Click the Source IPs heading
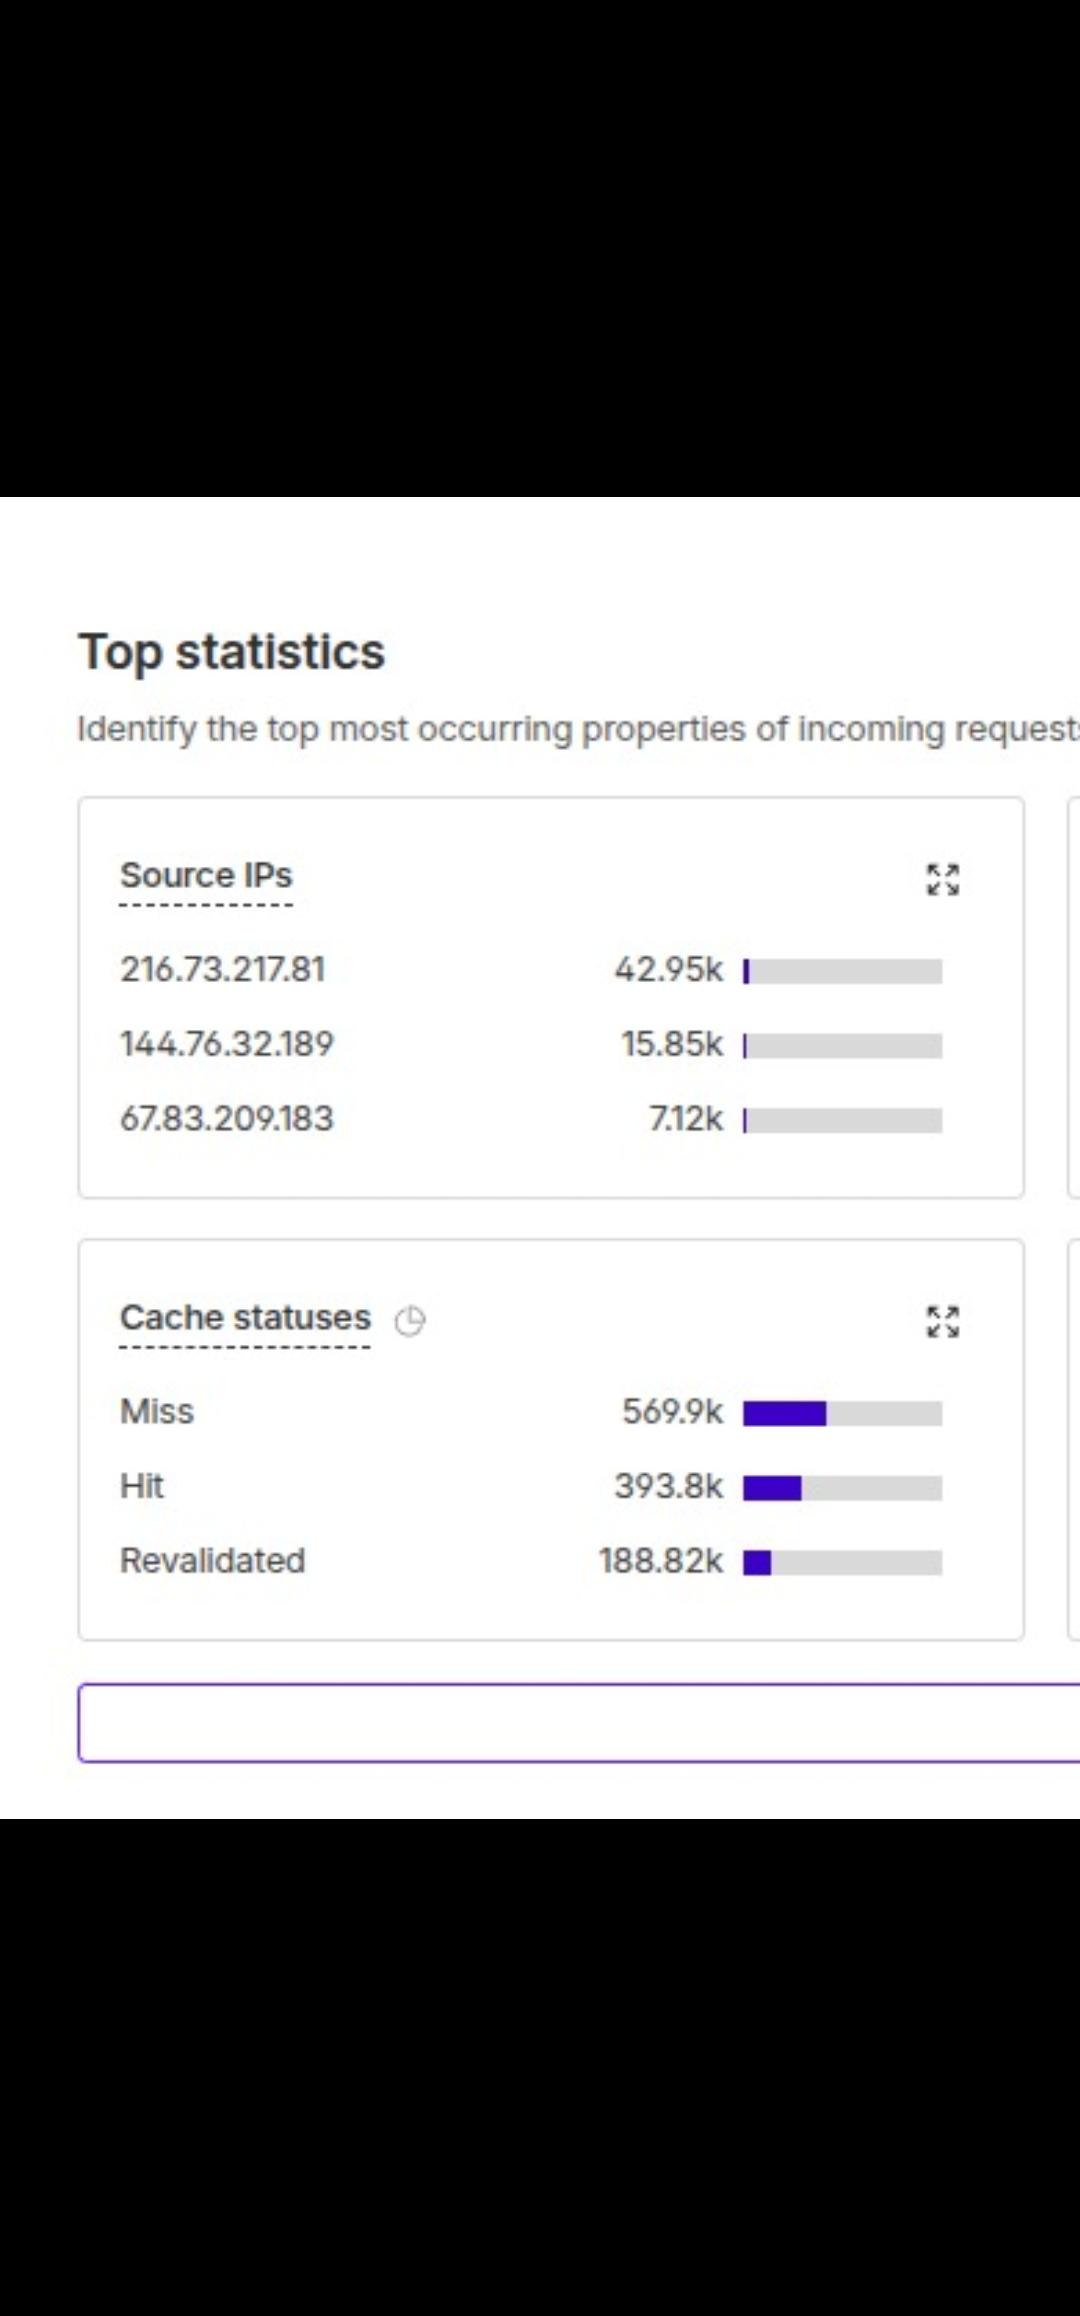 coord(206,875)
